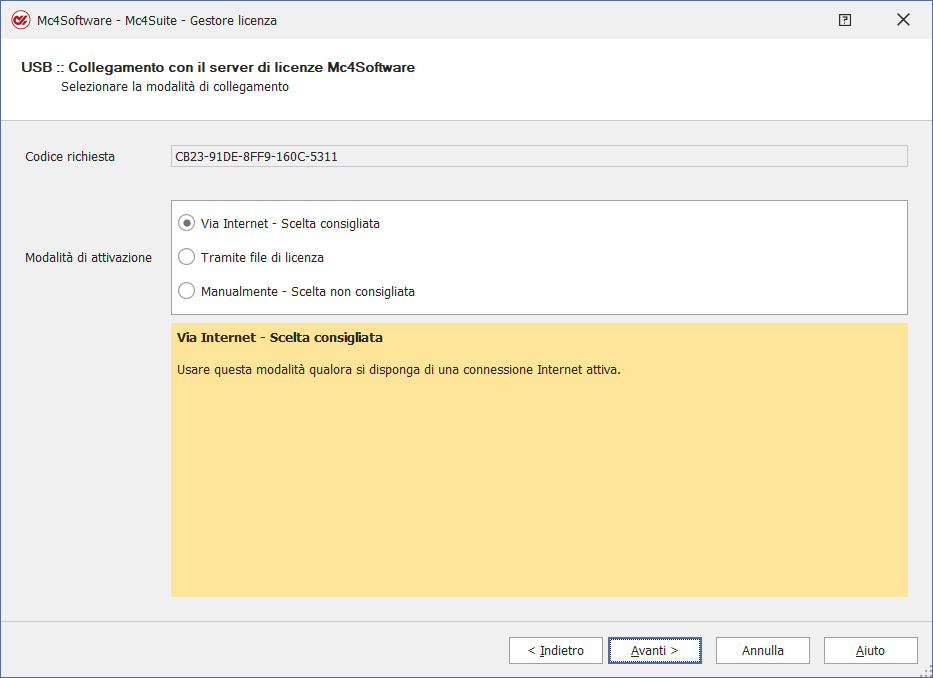Click the bold heading in yellow description panel
933x678 pixels.
279,338
